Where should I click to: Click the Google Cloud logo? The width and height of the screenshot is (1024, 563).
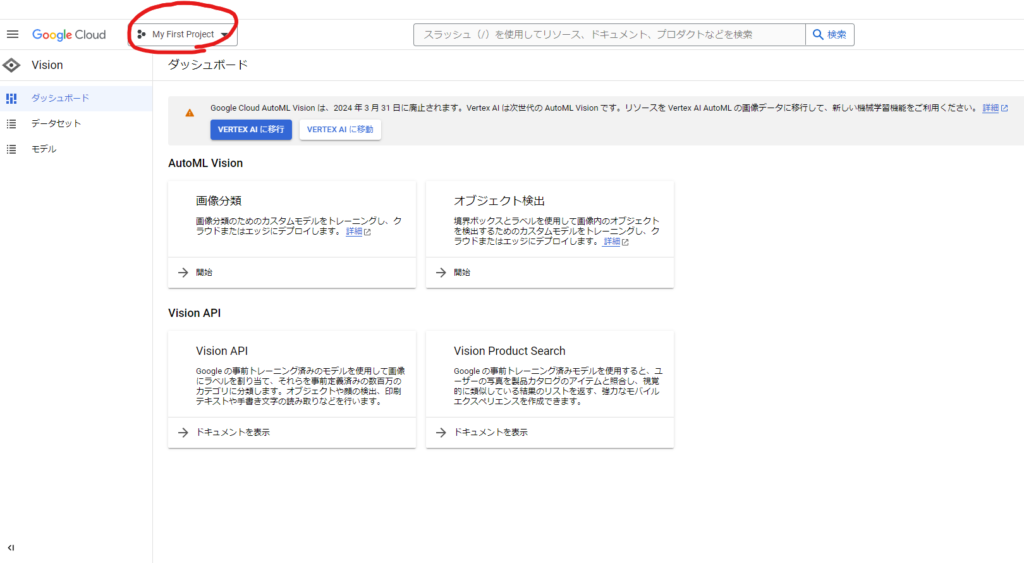point(69,35)
